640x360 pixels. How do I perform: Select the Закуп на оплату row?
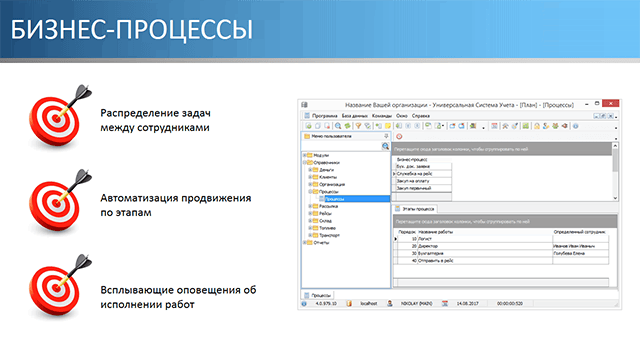pos(423,181)
